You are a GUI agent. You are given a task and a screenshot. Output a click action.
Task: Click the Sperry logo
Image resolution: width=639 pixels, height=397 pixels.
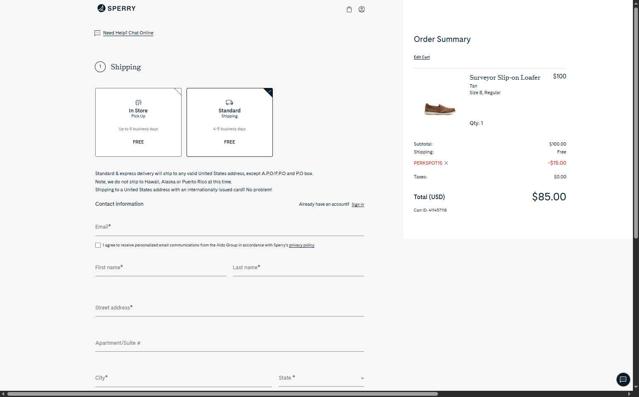(x=117, y=8)
